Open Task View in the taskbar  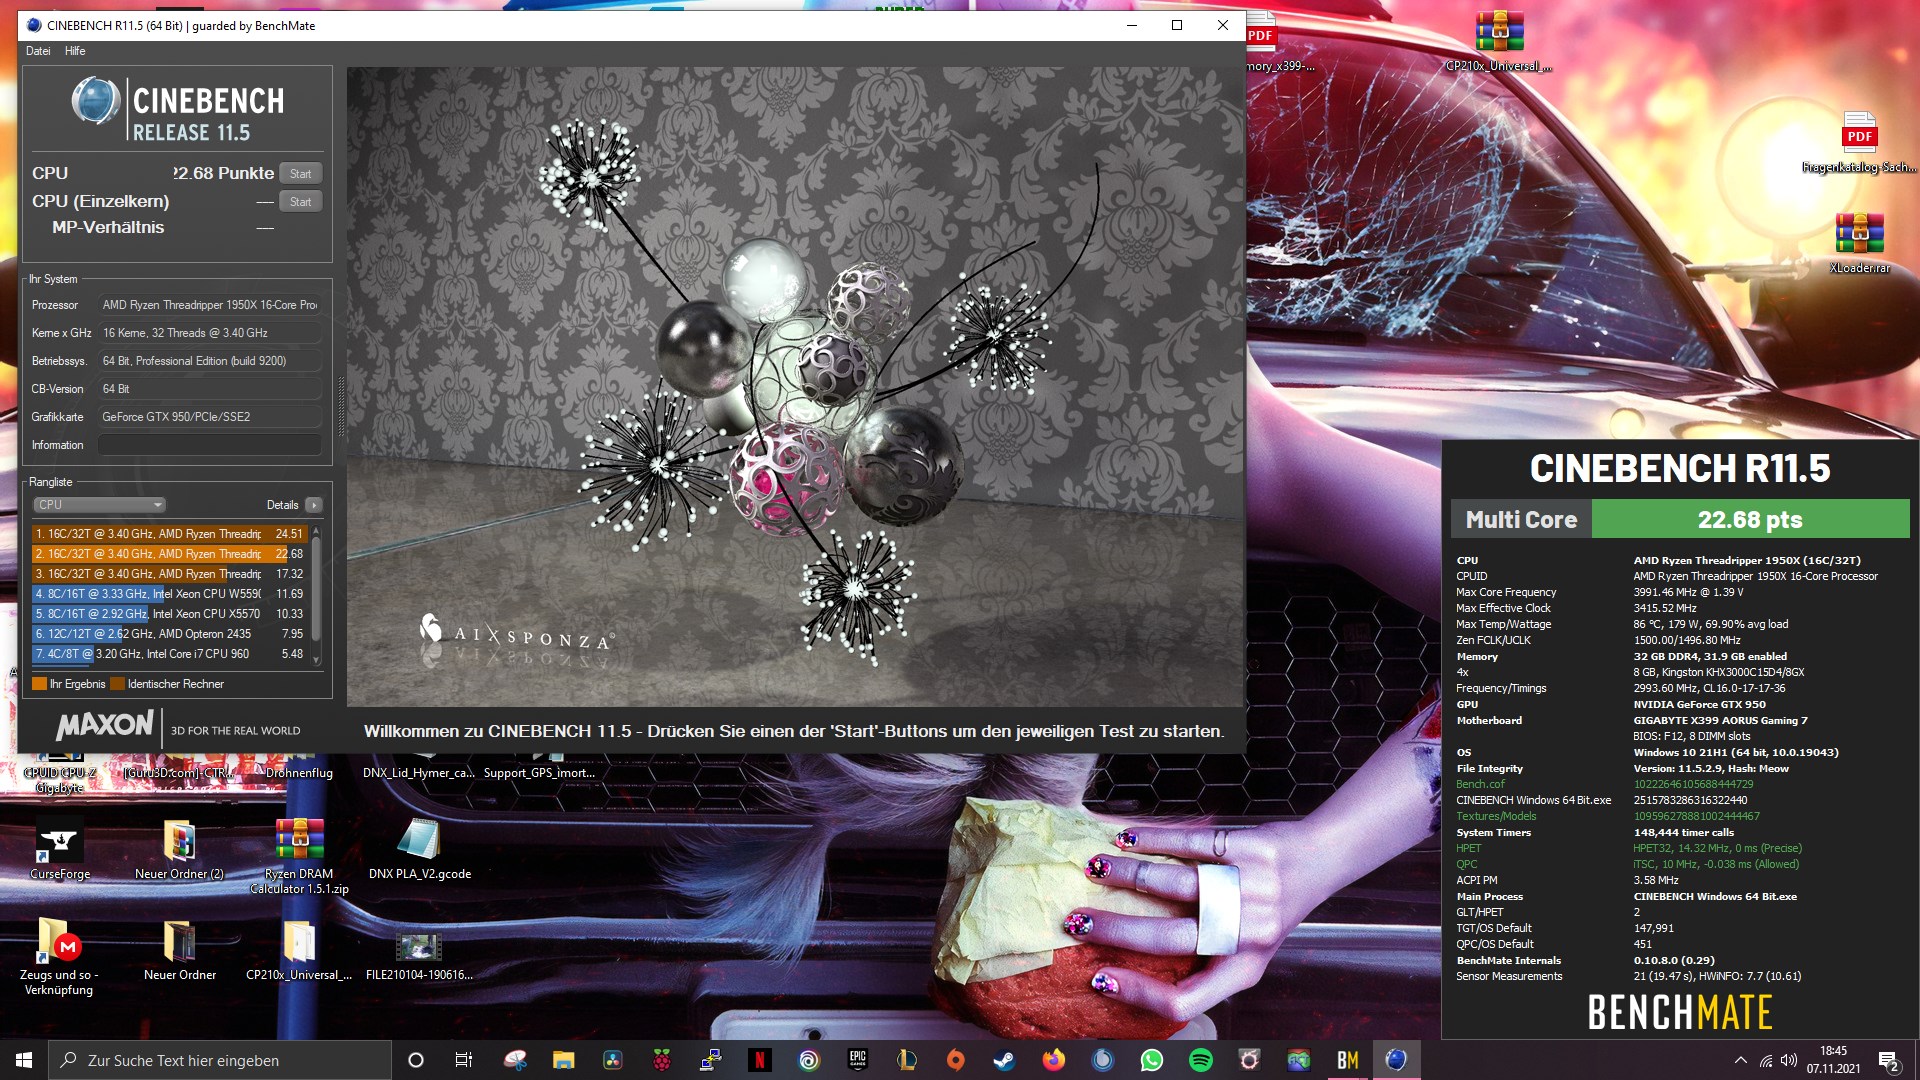pyautogui.click(x=463, y=1060)
